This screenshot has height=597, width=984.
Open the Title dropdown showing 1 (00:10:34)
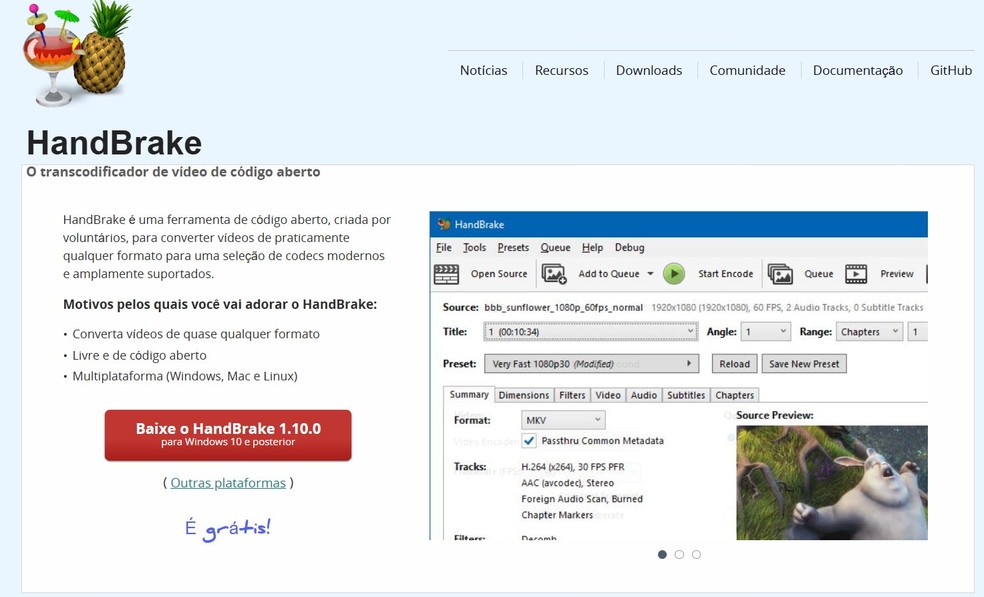pyautogui.click(x=591, y=332)
